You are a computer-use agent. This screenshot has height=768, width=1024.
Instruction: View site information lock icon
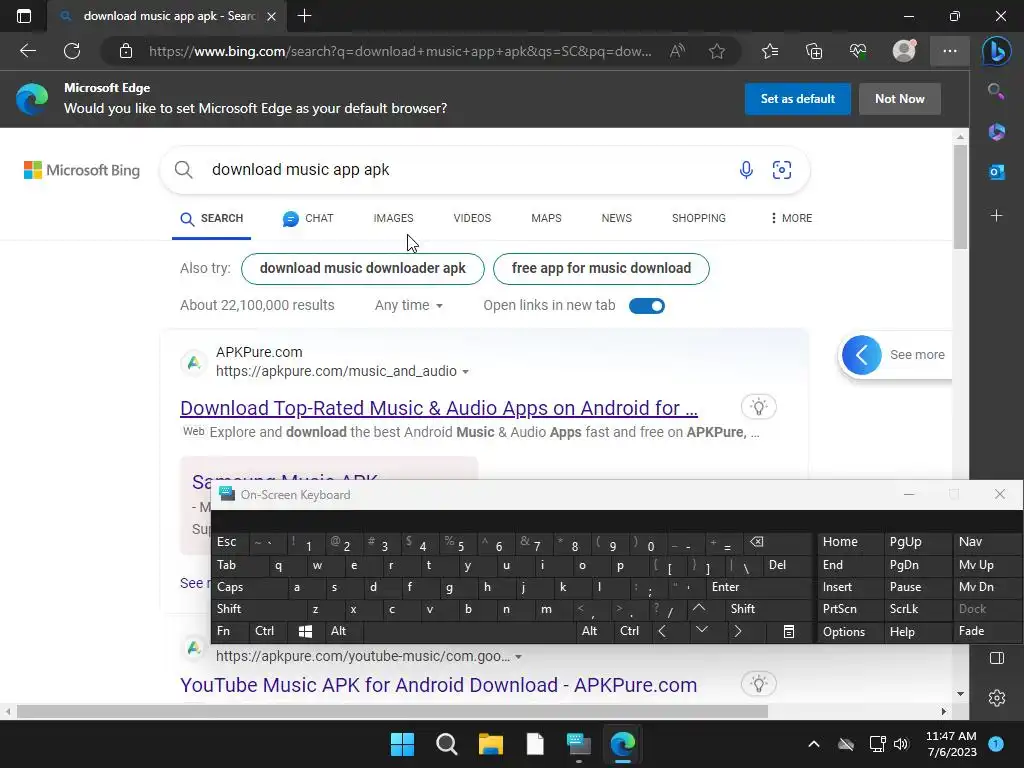coord(126,51)
